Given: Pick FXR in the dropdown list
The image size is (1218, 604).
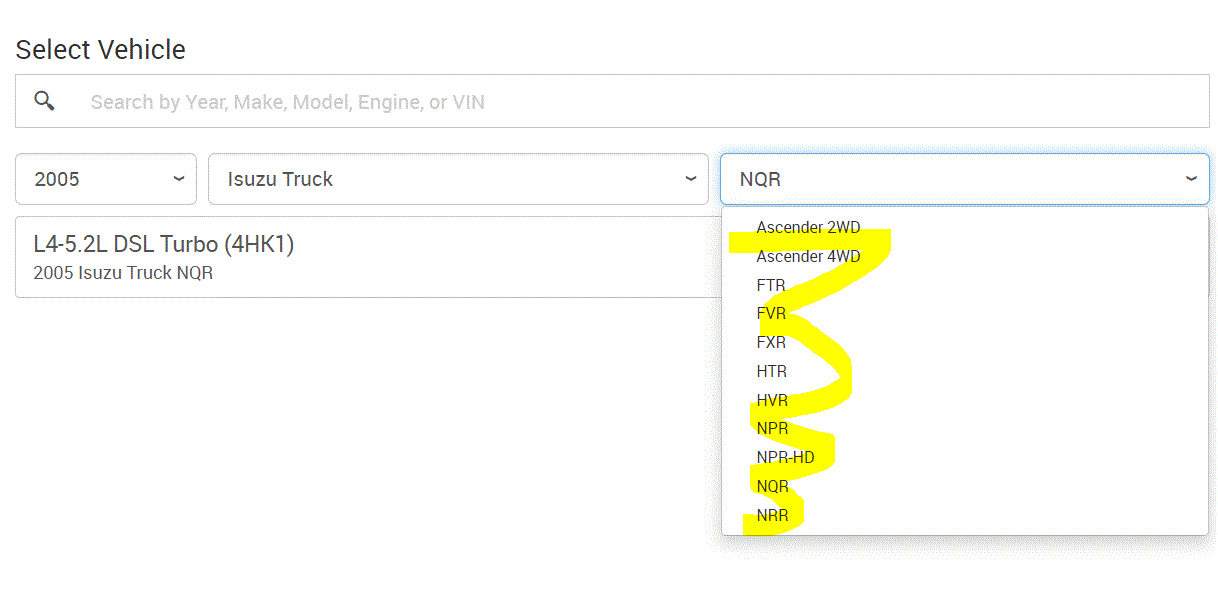Looking at the screenshot, I should point(771,342).
